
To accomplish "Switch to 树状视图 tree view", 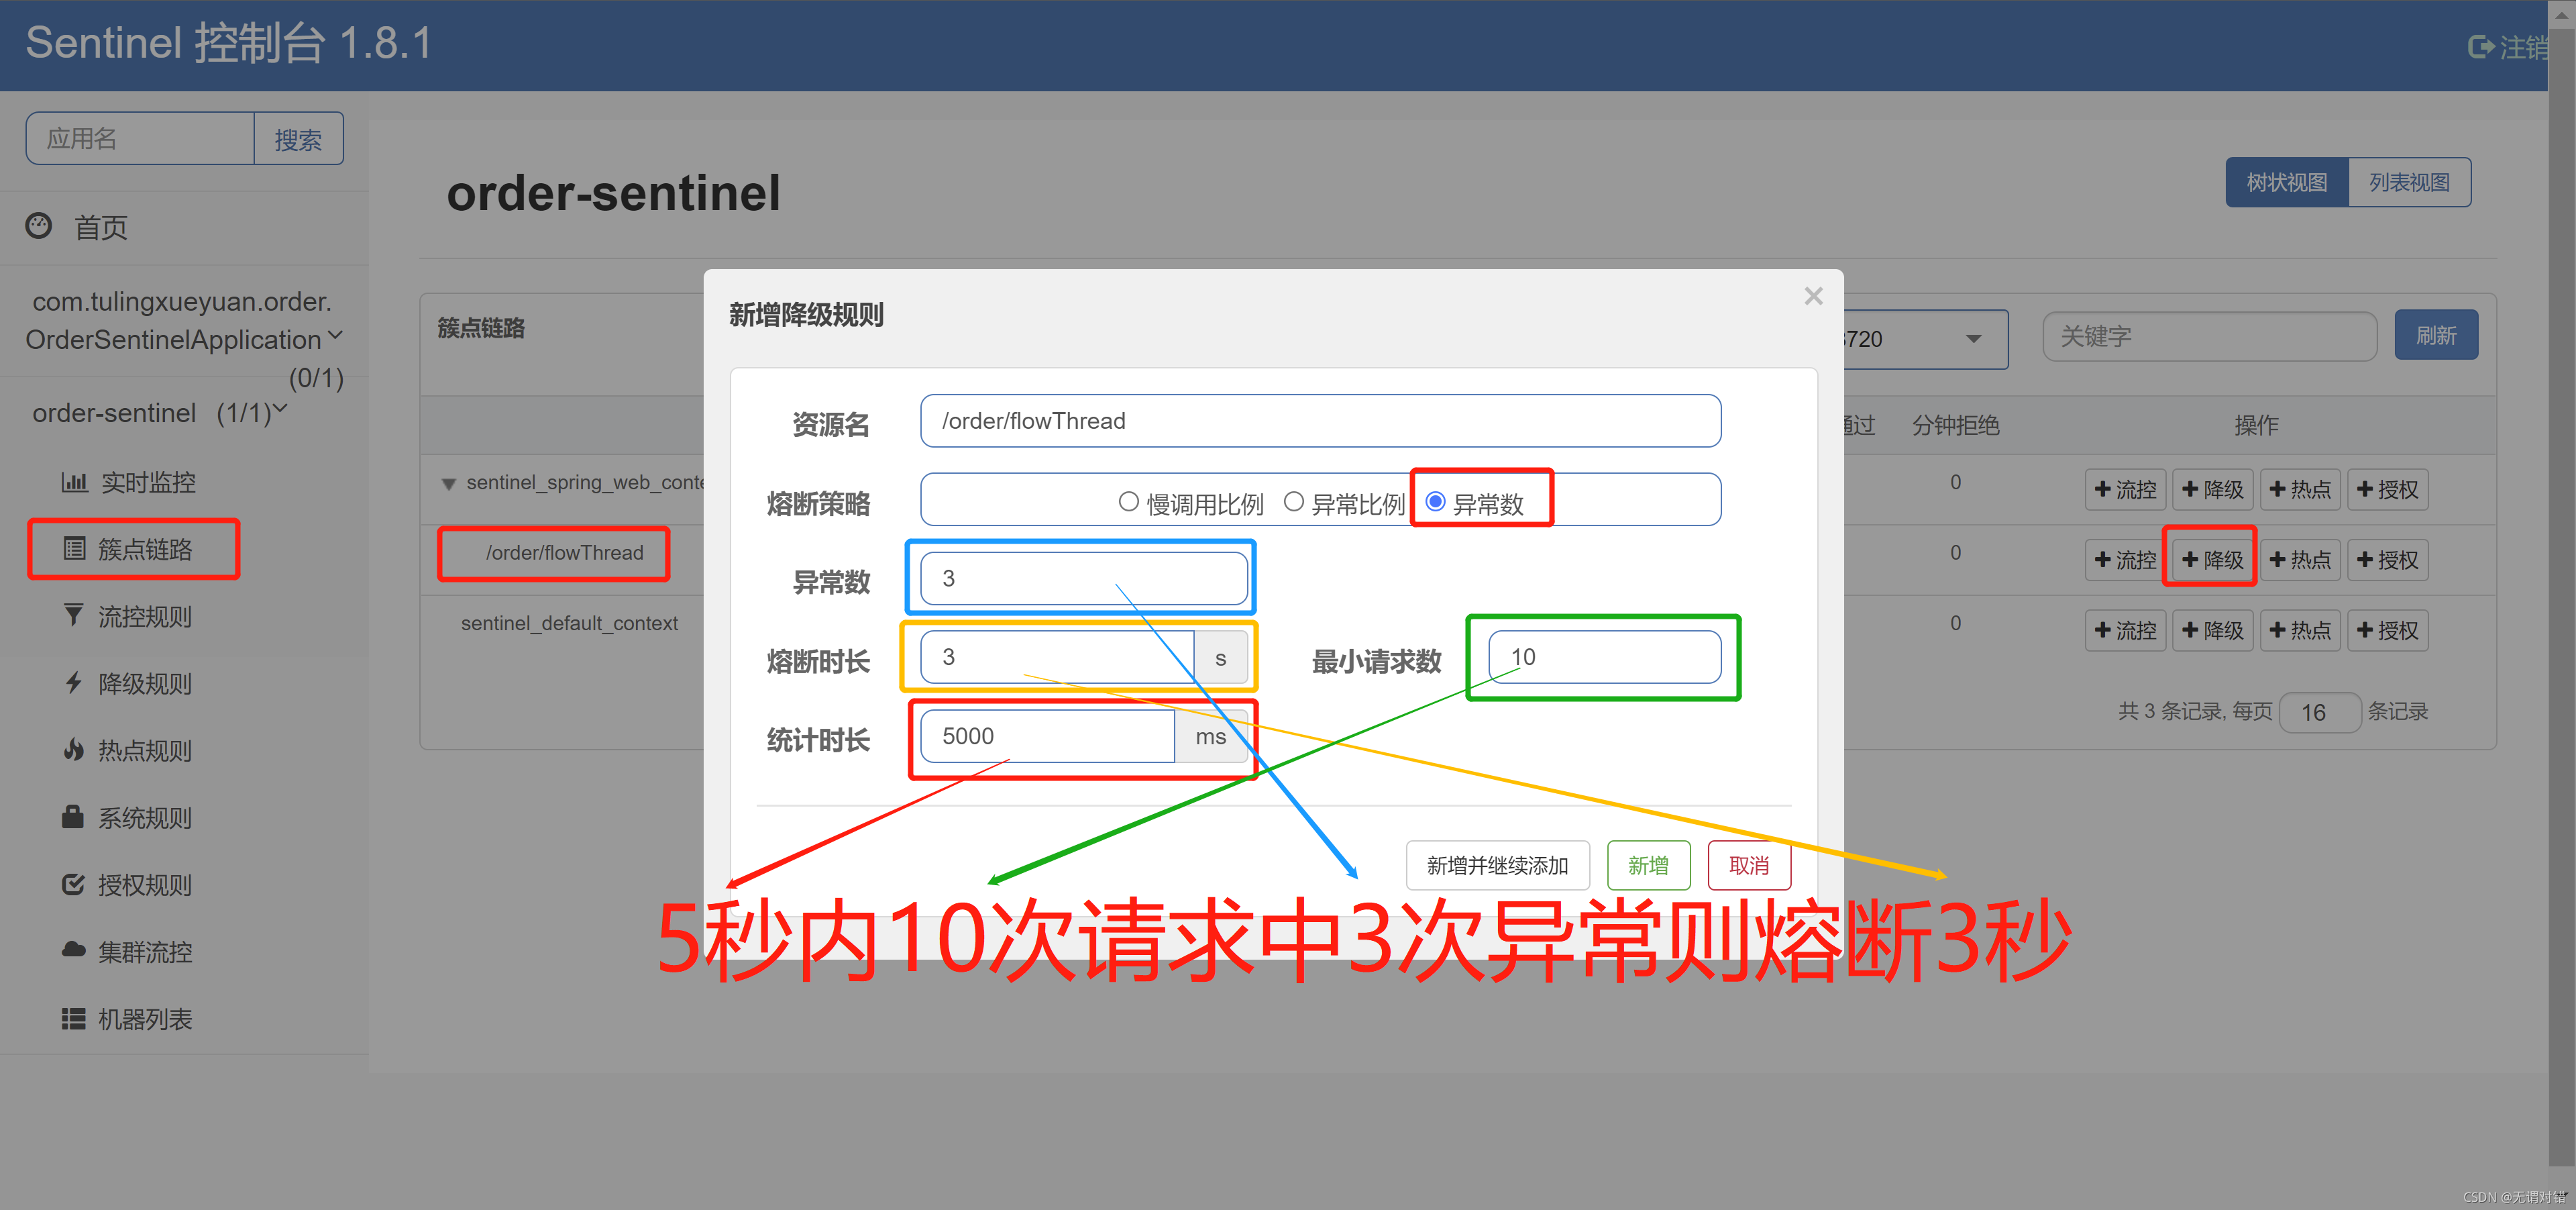I will click(2287, 182).
